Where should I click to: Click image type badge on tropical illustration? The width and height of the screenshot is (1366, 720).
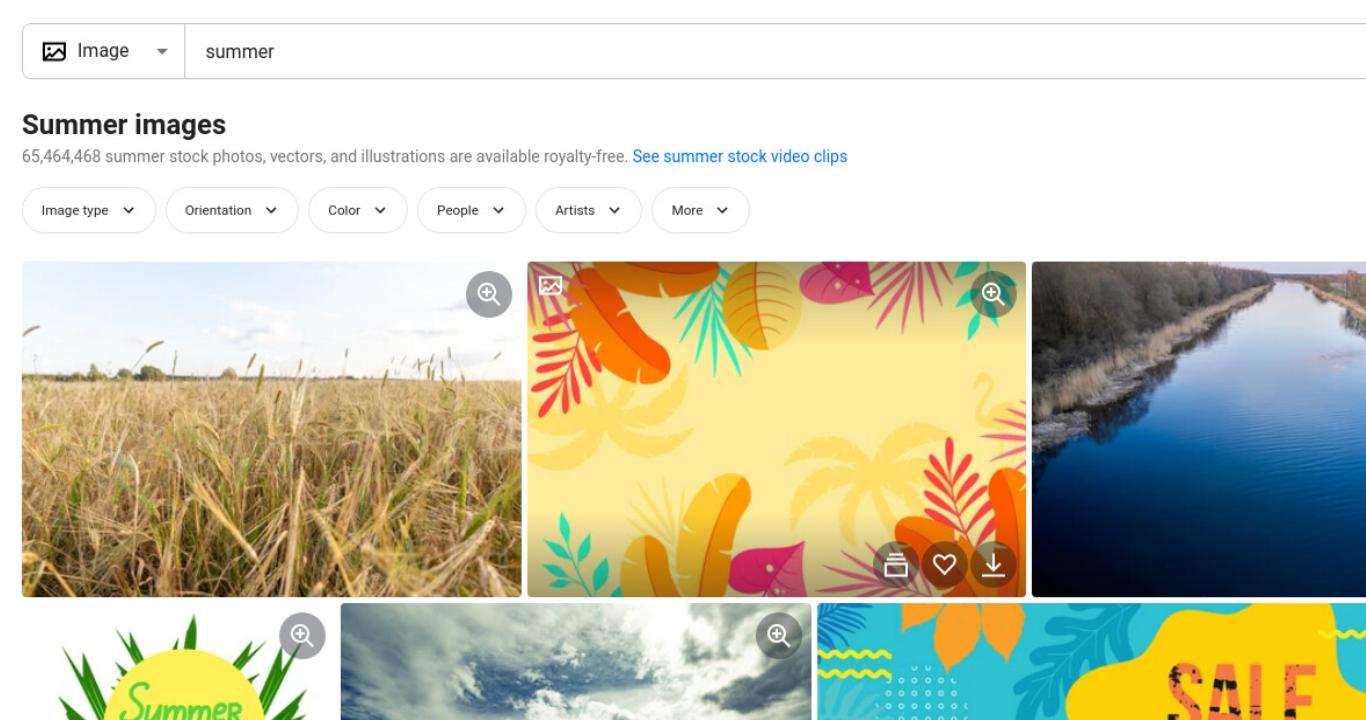click(551, 285)
